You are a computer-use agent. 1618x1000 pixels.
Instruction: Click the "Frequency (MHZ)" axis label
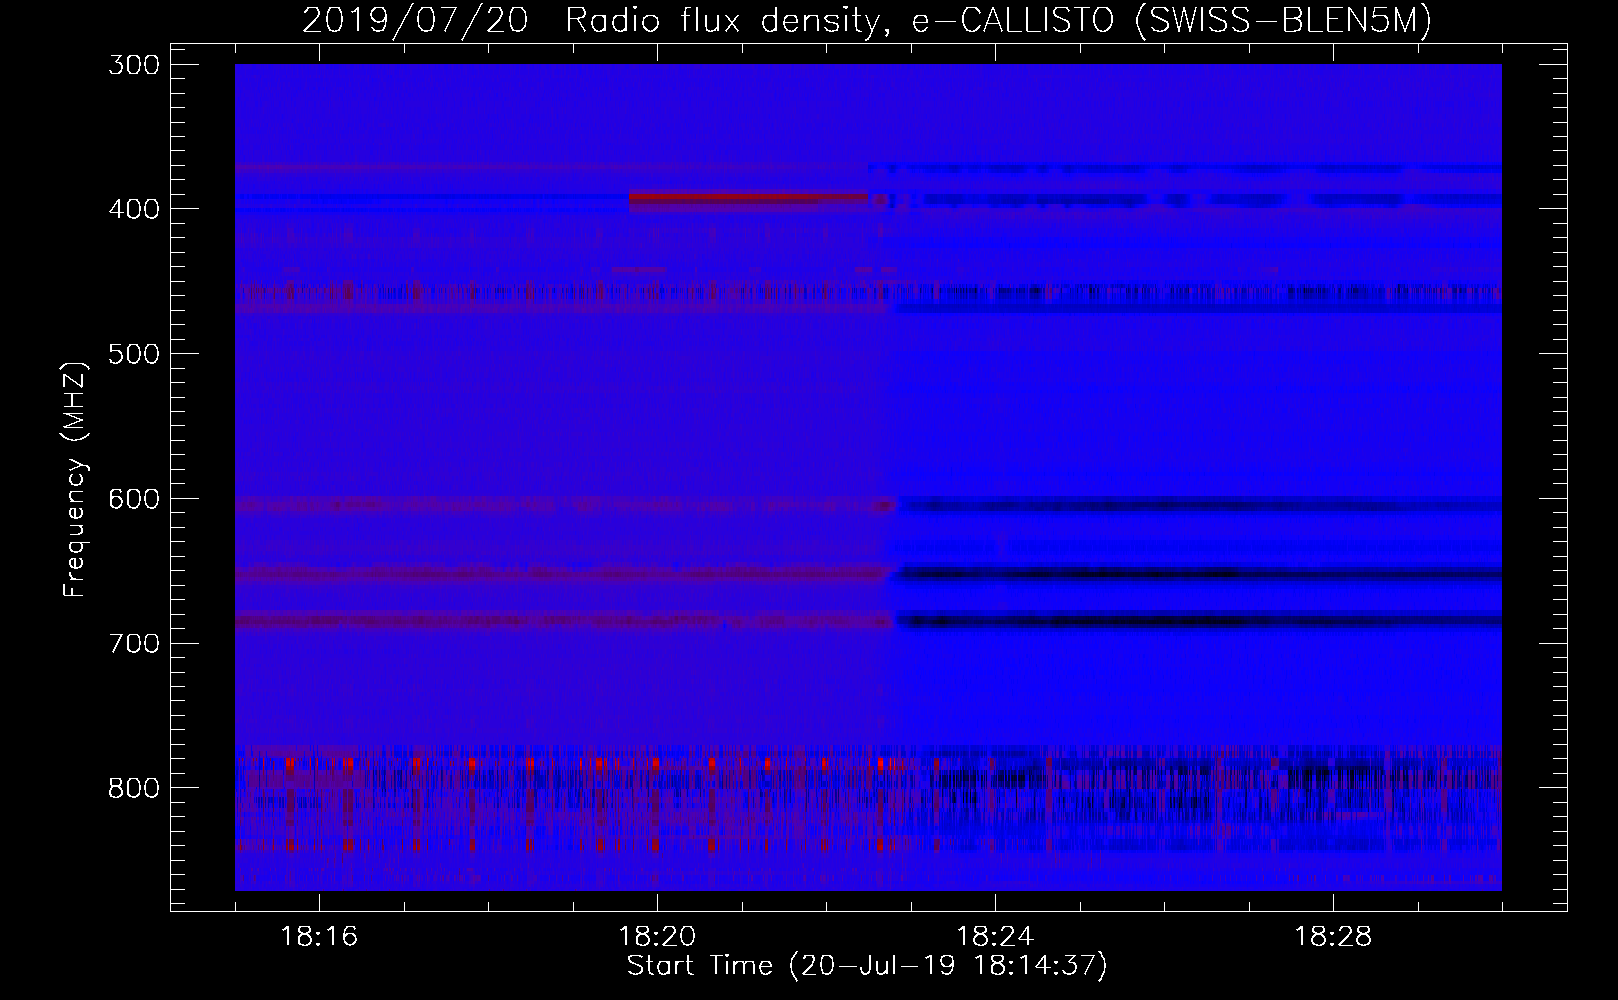coord(75,479)
